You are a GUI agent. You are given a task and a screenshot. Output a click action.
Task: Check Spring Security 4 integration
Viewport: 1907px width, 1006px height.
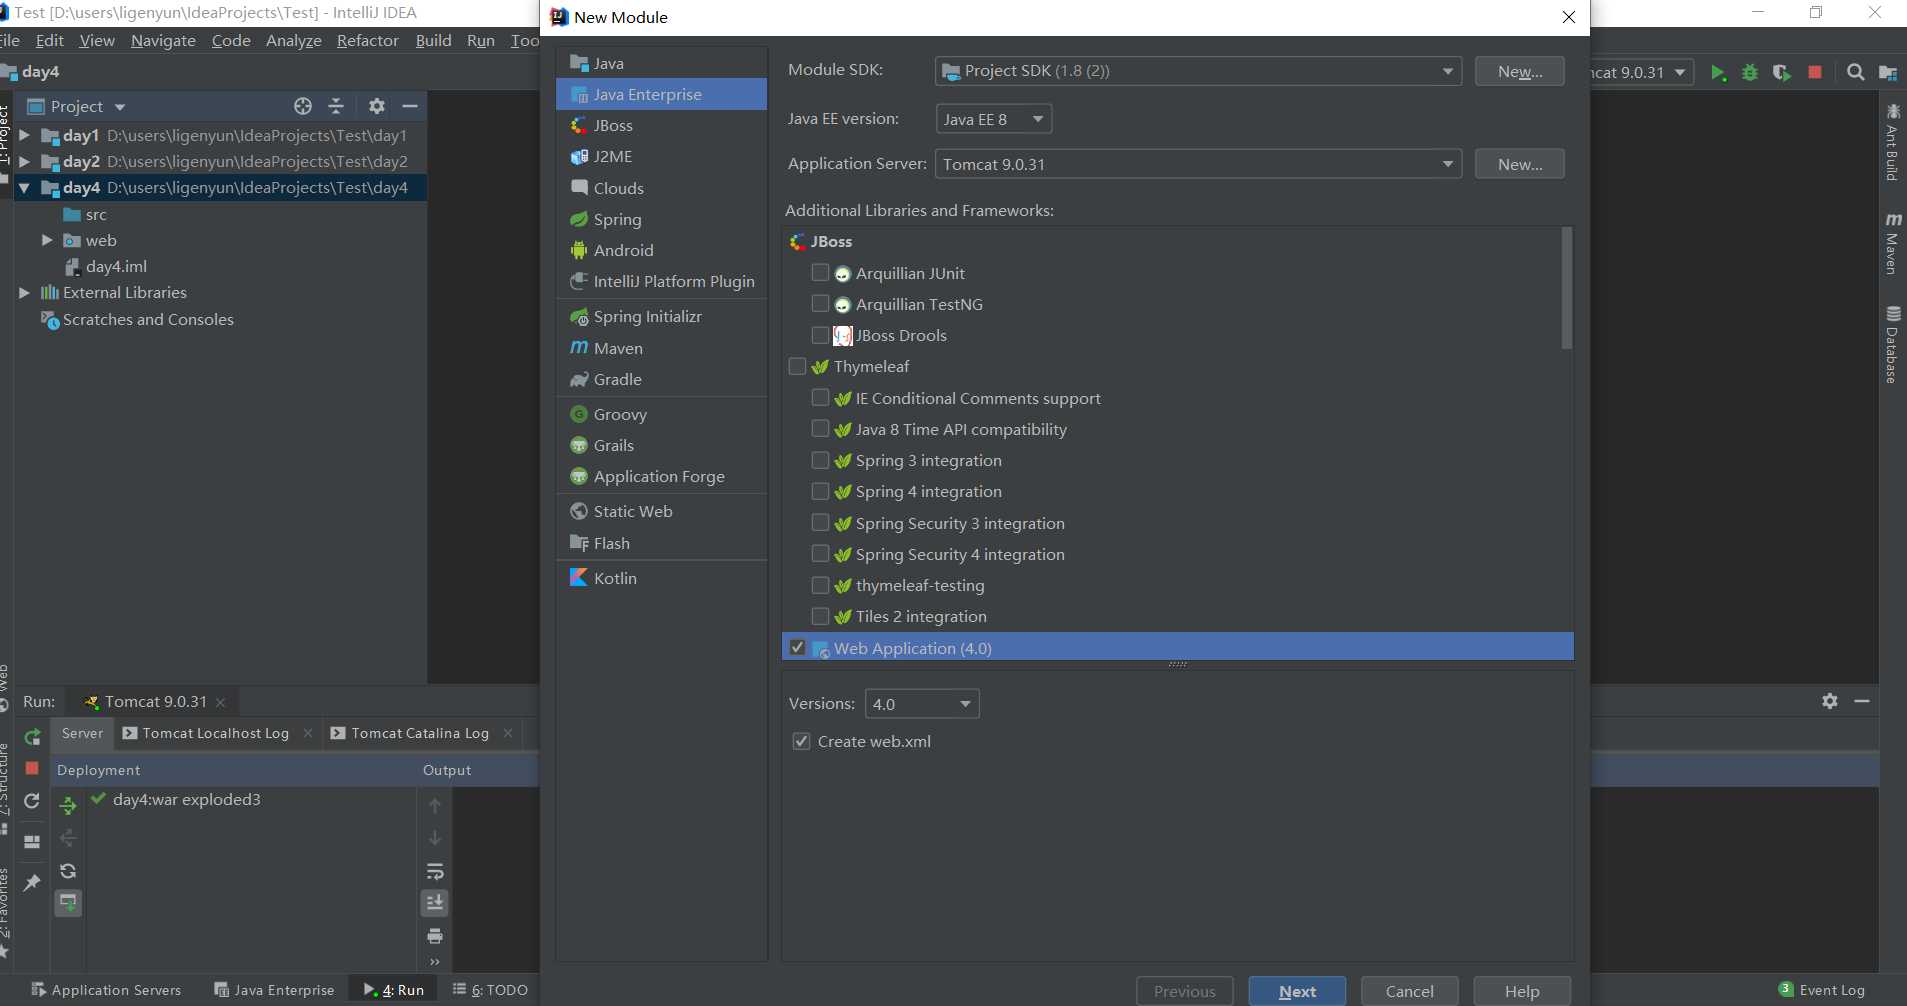820,553
